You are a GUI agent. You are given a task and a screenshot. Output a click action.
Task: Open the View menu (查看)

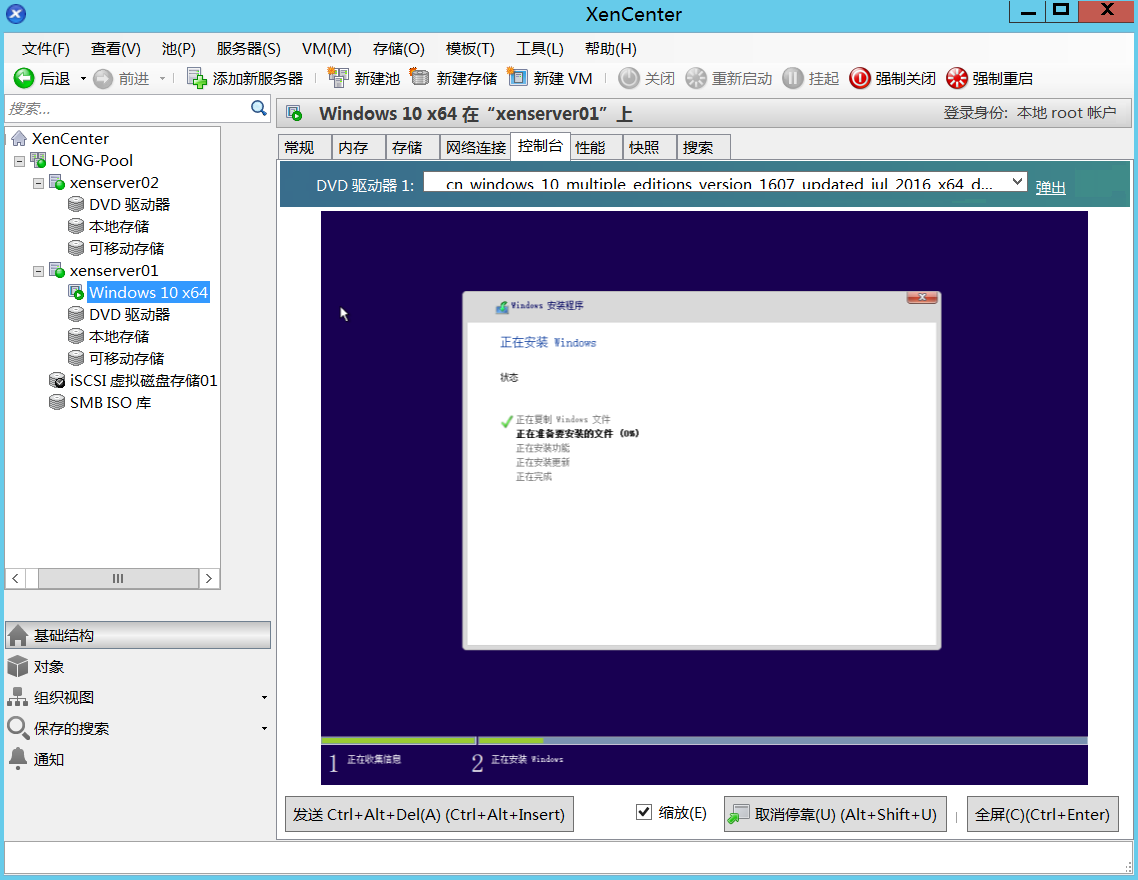[115, 49]
